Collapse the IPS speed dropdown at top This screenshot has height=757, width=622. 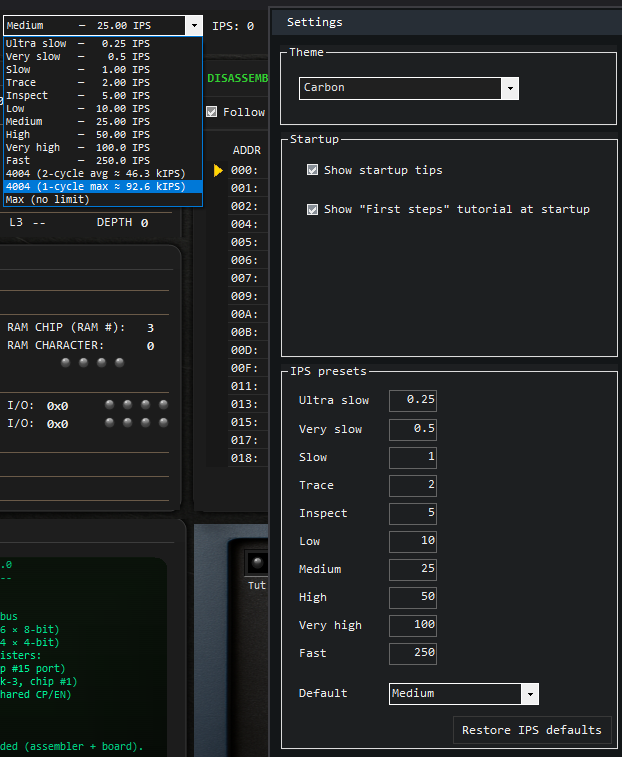coord(193,26)
